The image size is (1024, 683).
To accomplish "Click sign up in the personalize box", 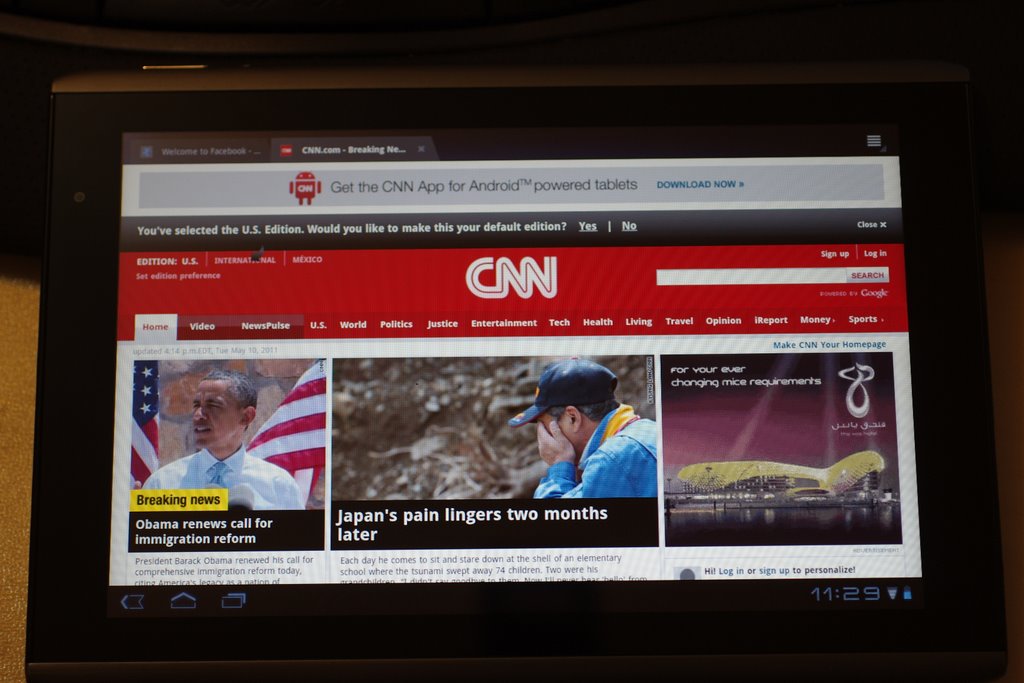I will 774,570.
